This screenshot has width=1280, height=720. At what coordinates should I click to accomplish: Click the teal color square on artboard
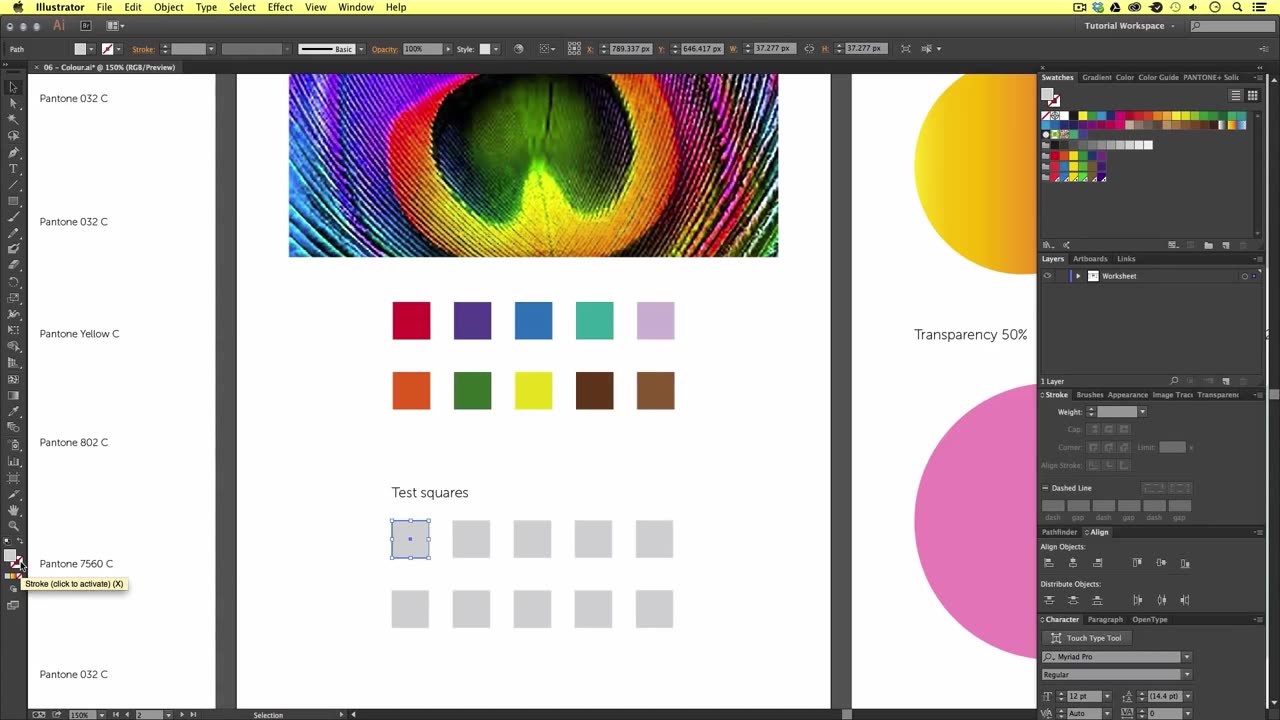594,321
